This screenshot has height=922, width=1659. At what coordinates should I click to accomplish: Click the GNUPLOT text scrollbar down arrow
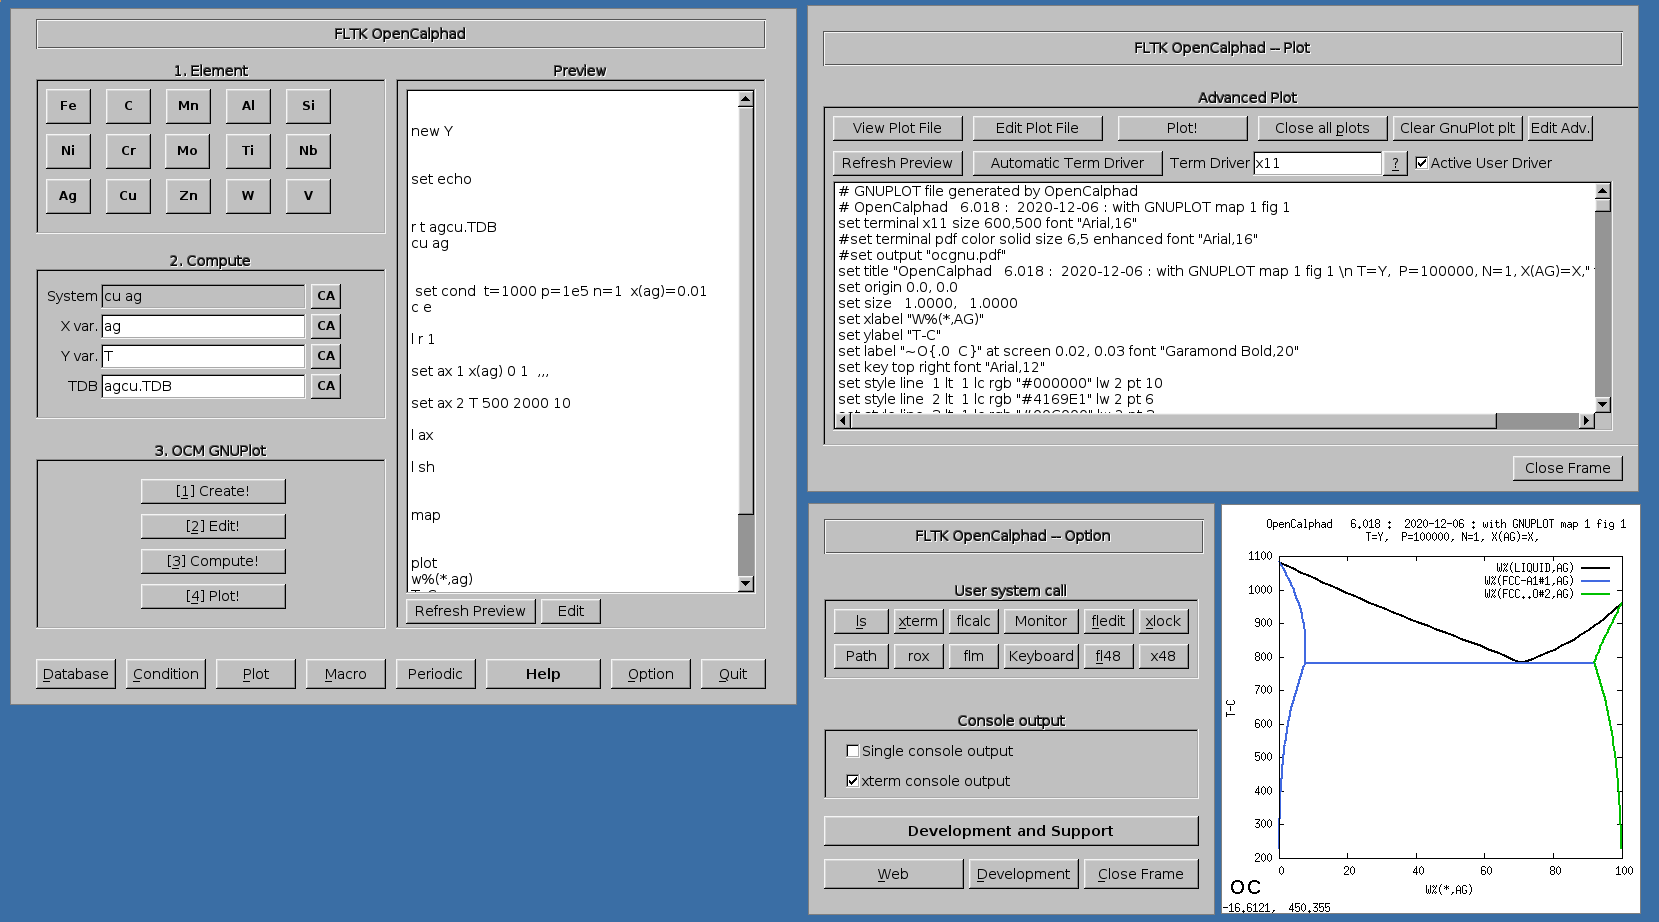click(x=1603, y=405)
